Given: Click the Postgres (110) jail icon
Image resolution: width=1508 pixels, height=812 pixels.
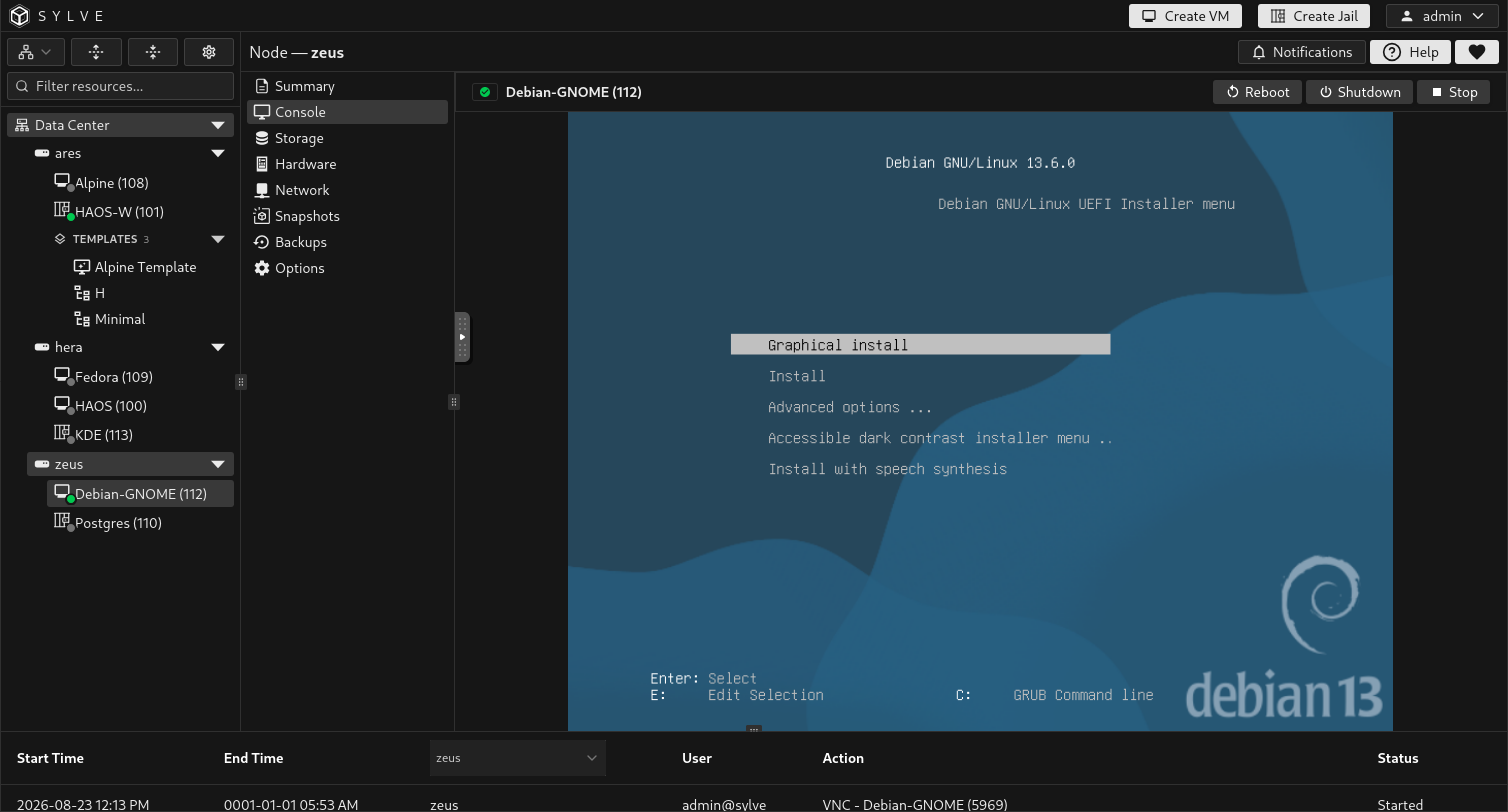Looking at the screenshot, I should [63, 522].
